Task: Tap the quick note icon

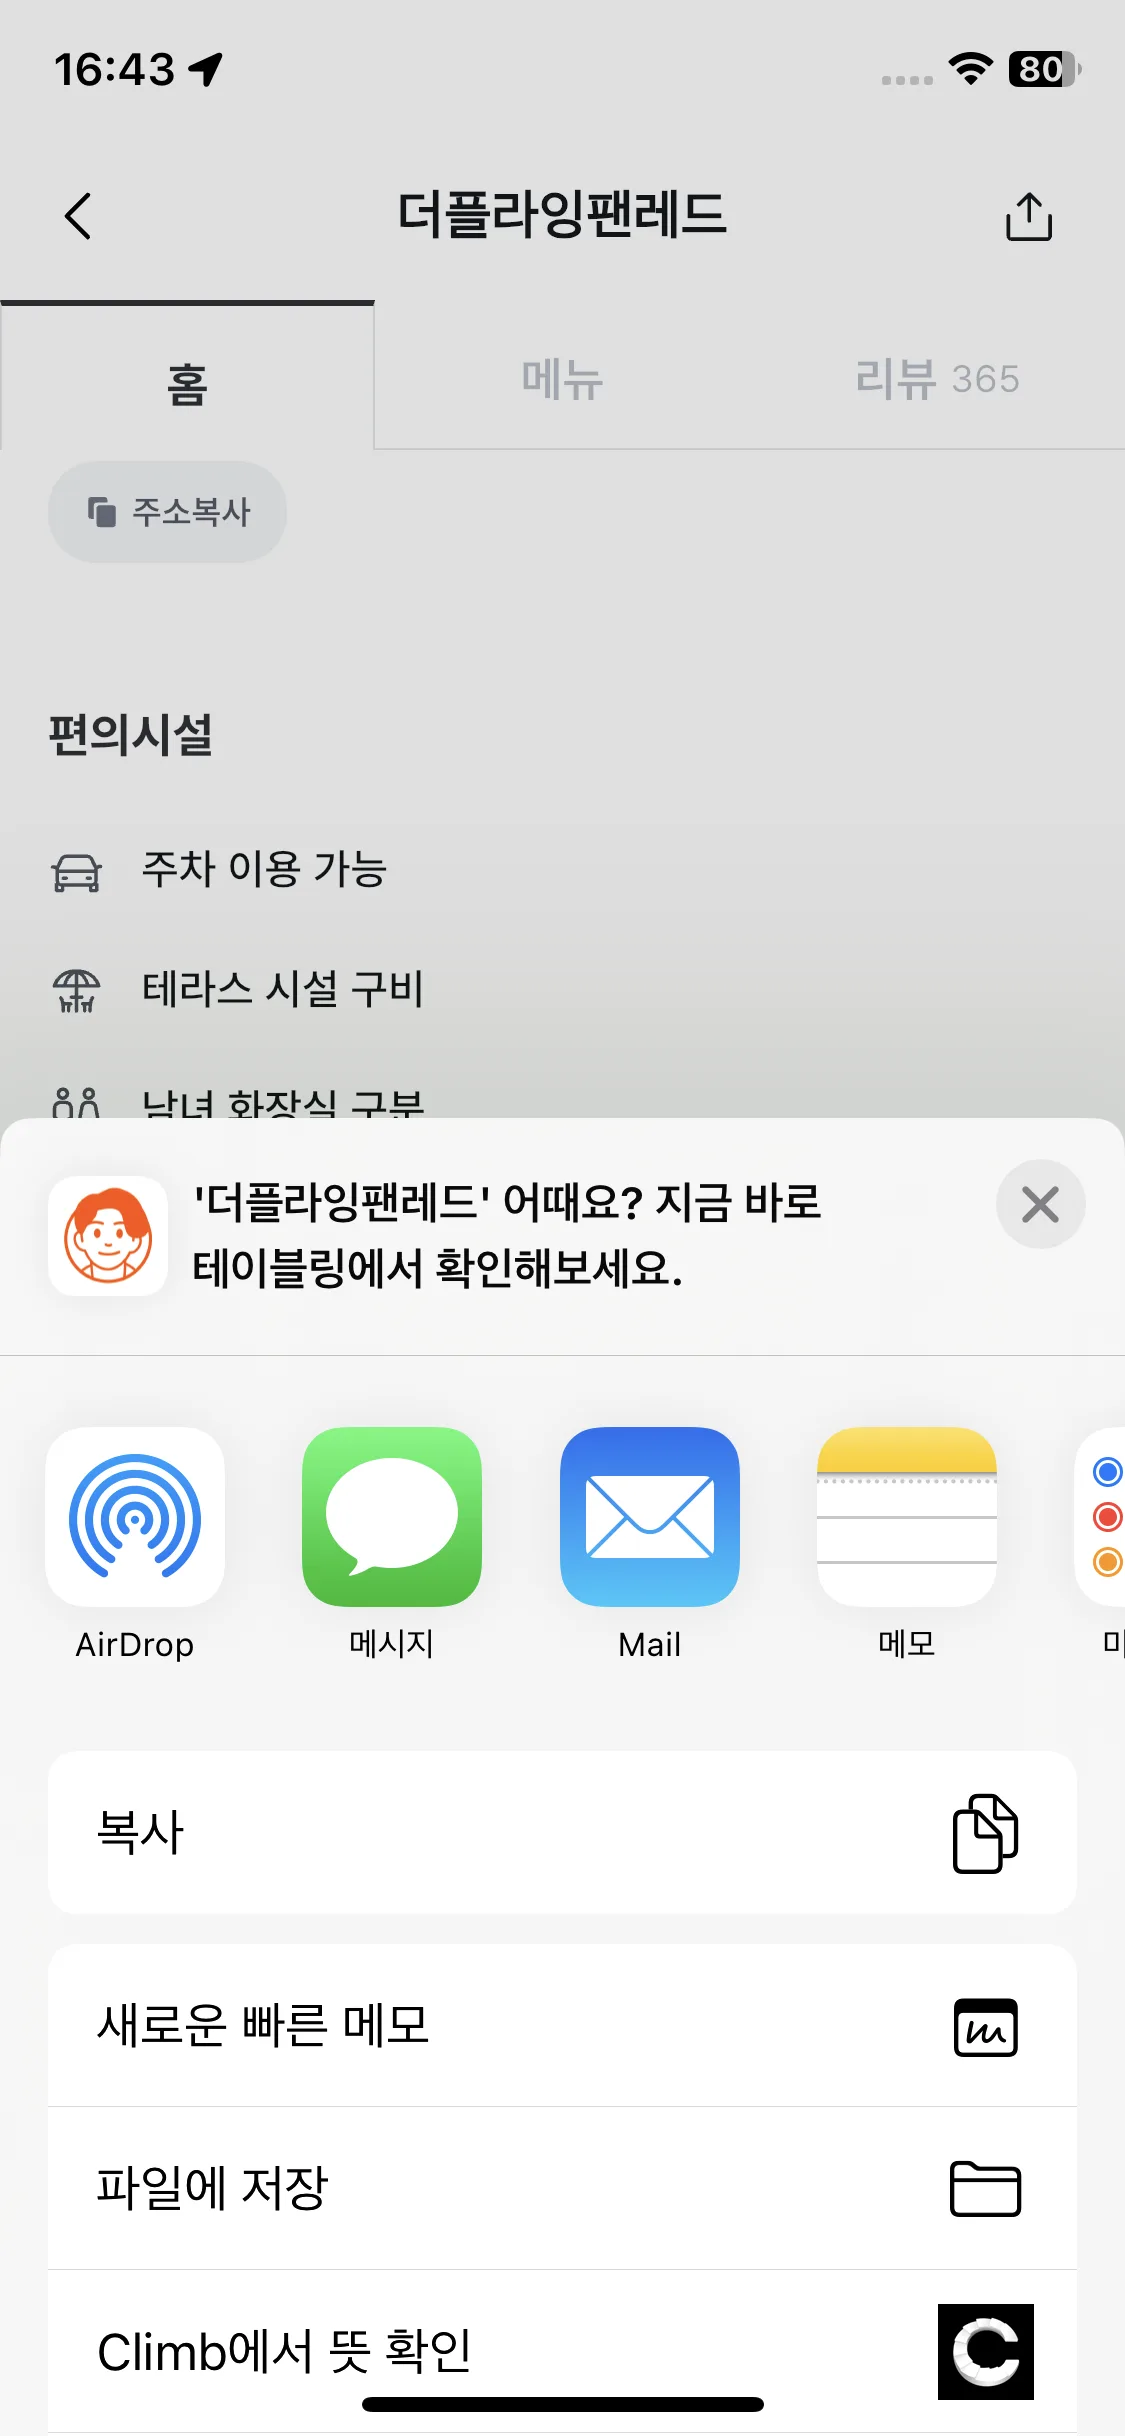Action: click(x=985, y=2027)
